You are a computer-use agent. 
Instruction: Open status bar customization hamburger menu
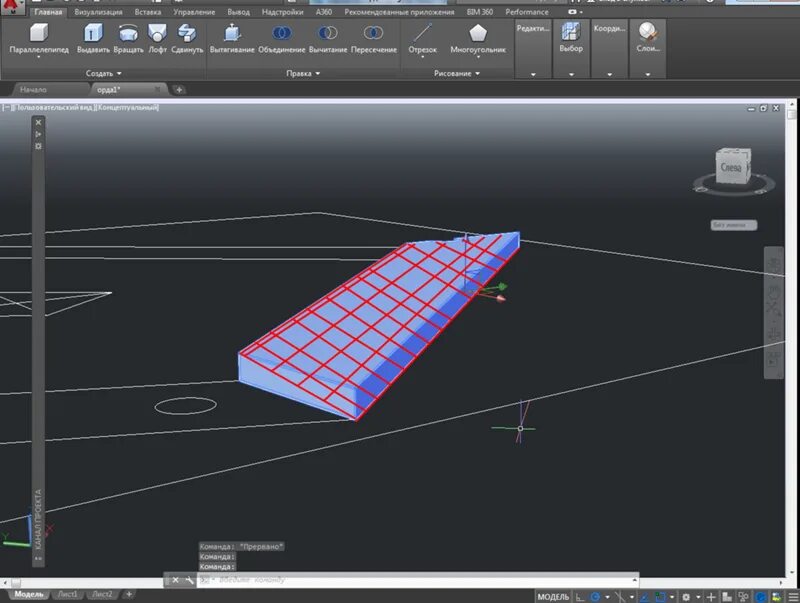[x=792, y=596]
